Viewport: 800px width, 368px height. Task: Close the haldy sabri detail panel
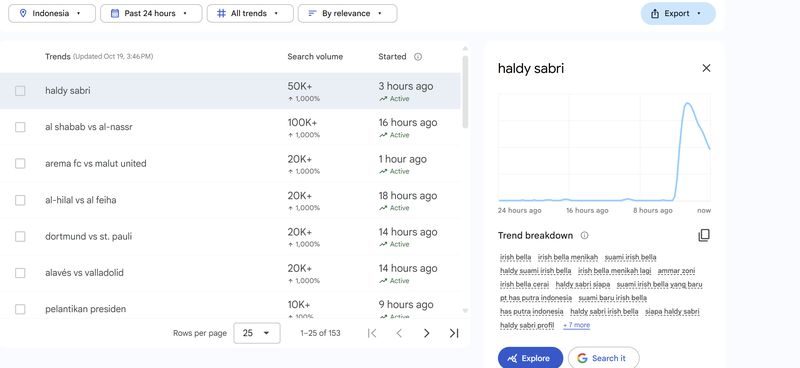click(706, 68)
